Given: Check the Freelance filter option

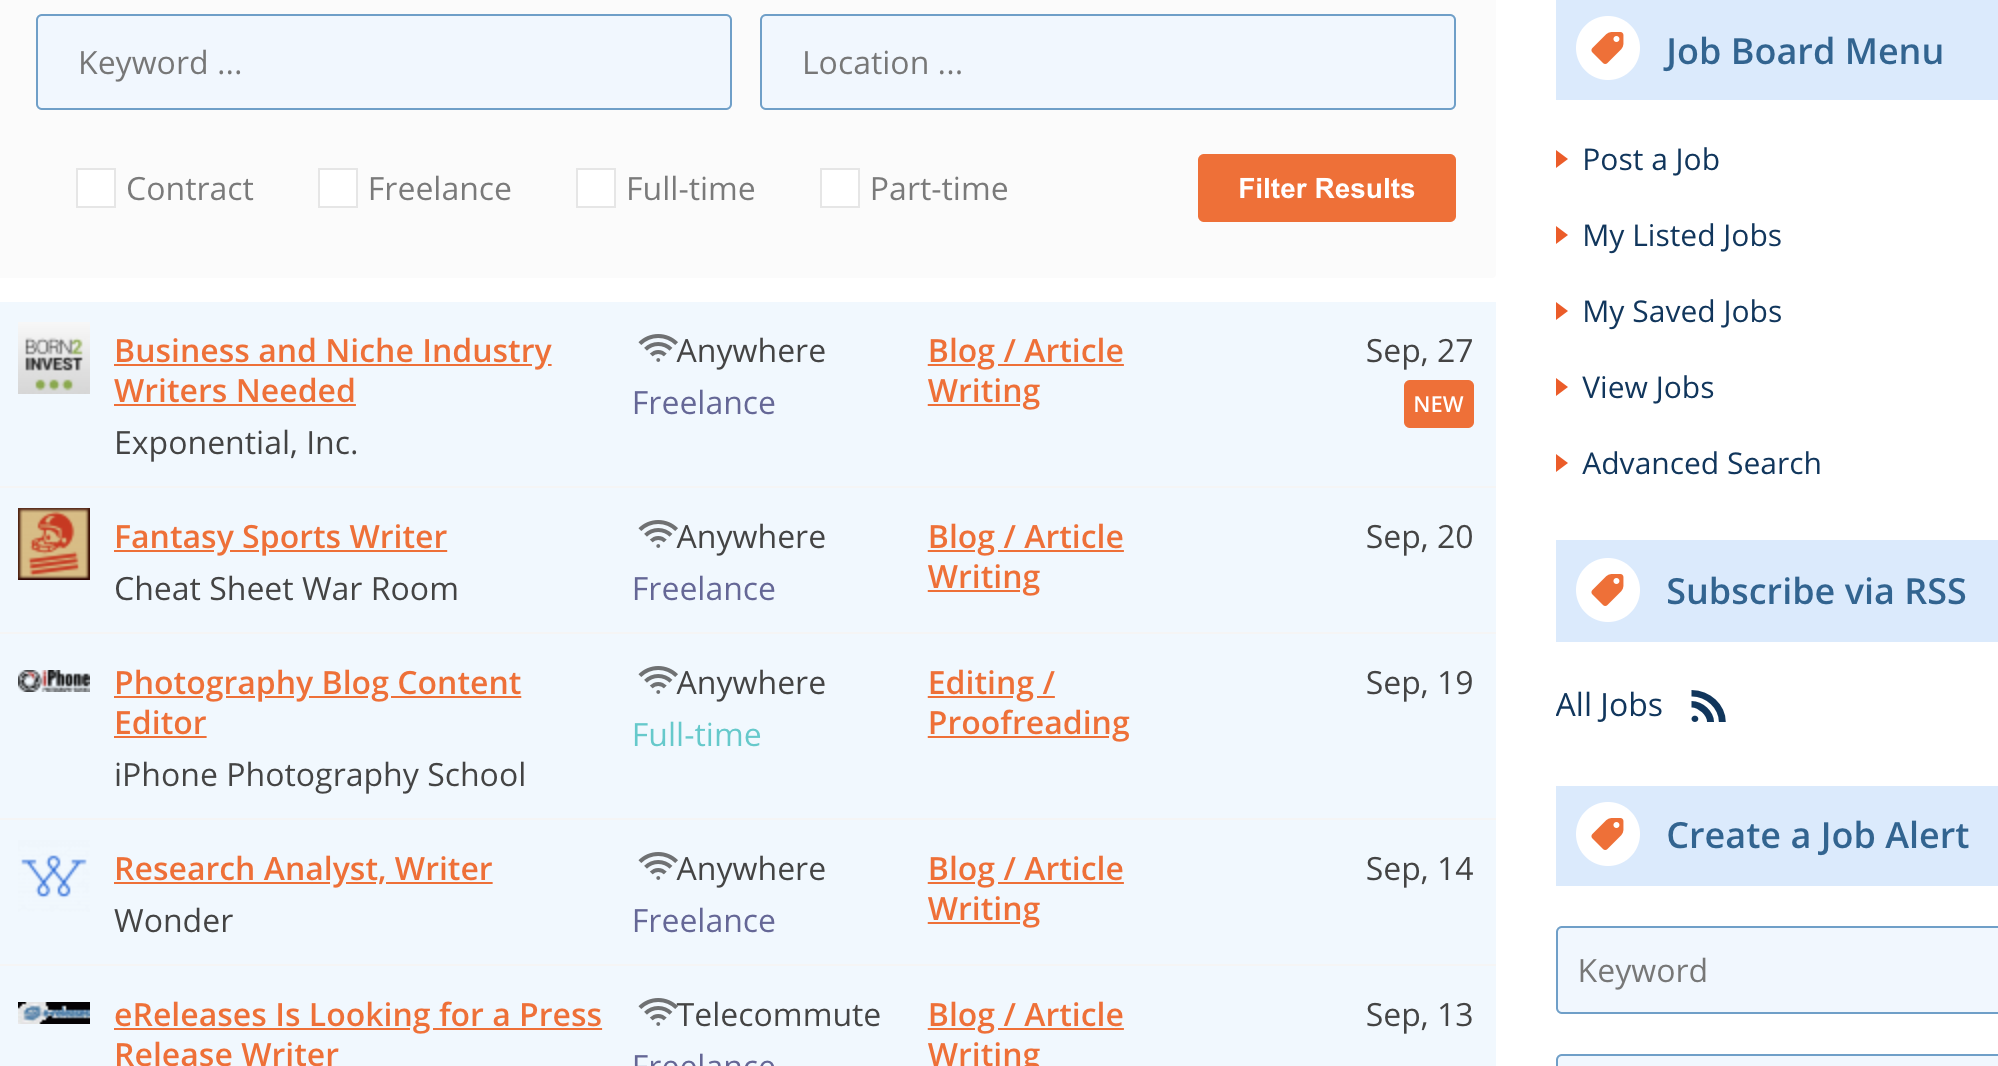Looking at the screenshot, I should click(x=339, y=188).
